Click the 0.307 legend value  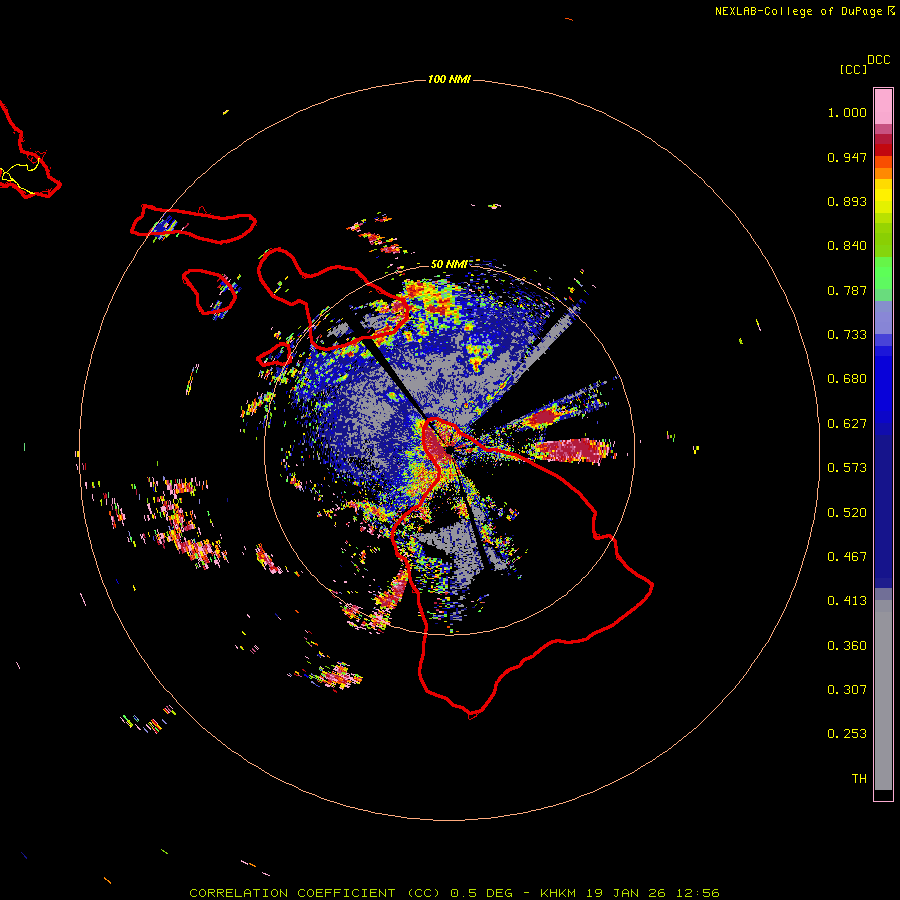[x=847, y=690]
